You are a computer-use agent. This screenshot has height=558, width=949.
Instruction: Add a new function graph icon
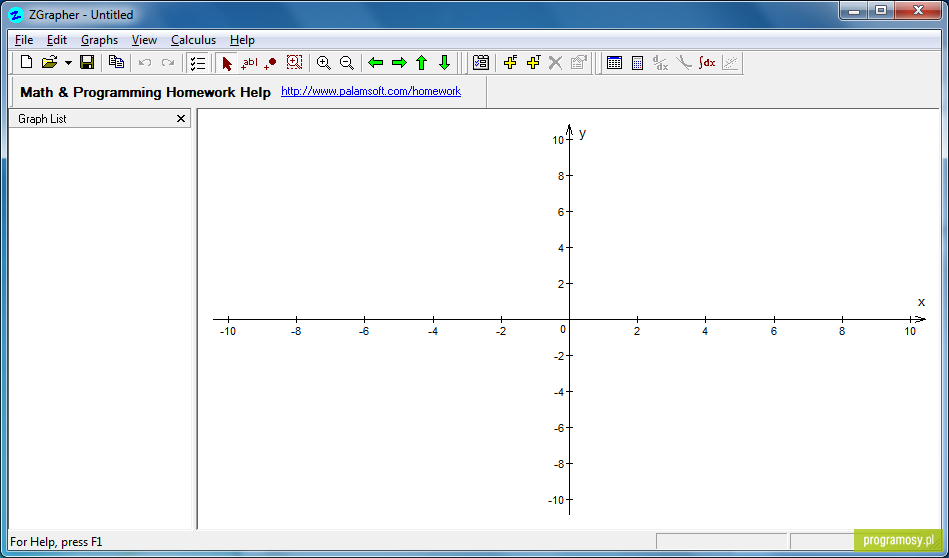pyautogui.click(x=510, y=62)
